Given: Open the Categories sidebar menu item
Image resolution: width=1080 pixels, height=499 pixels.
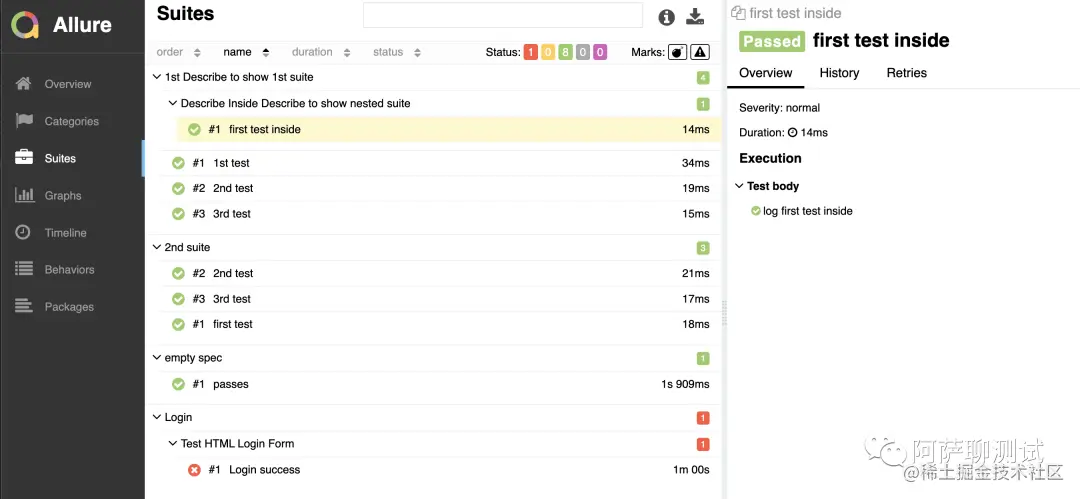Looking at the screenshot, I should 72,121.
